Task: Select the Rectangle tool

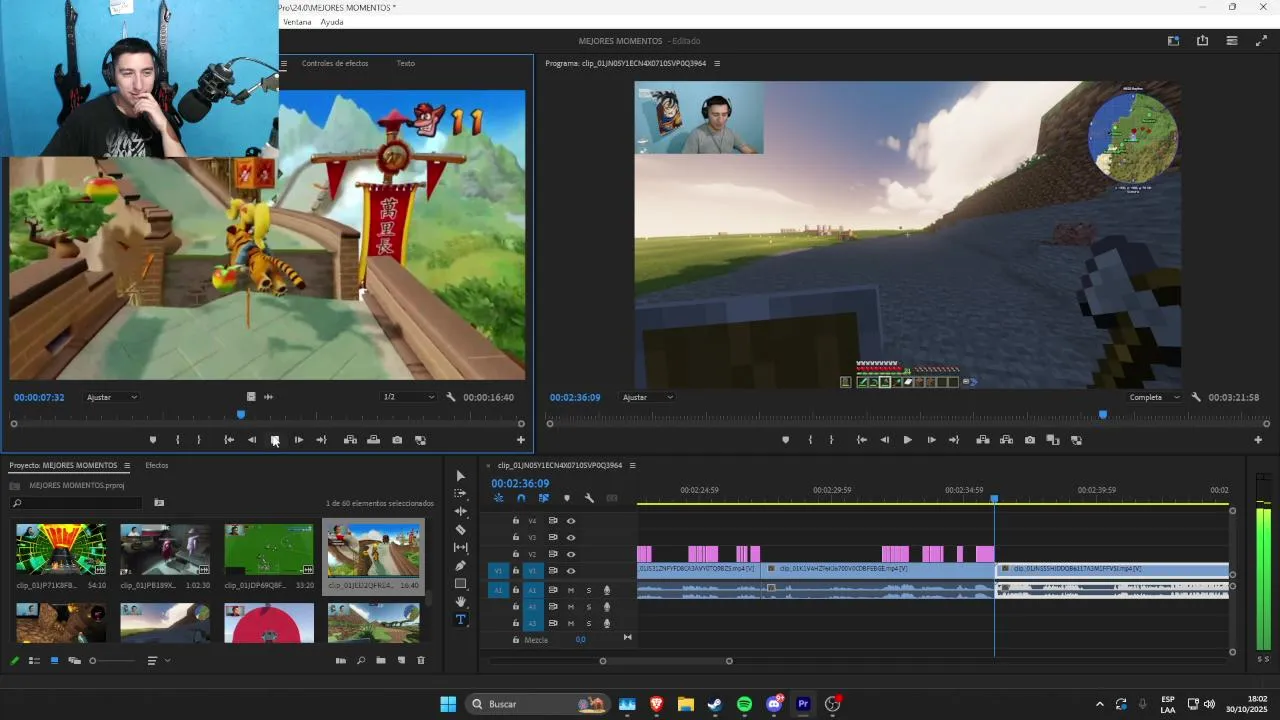Action: (x=460, y=583)
